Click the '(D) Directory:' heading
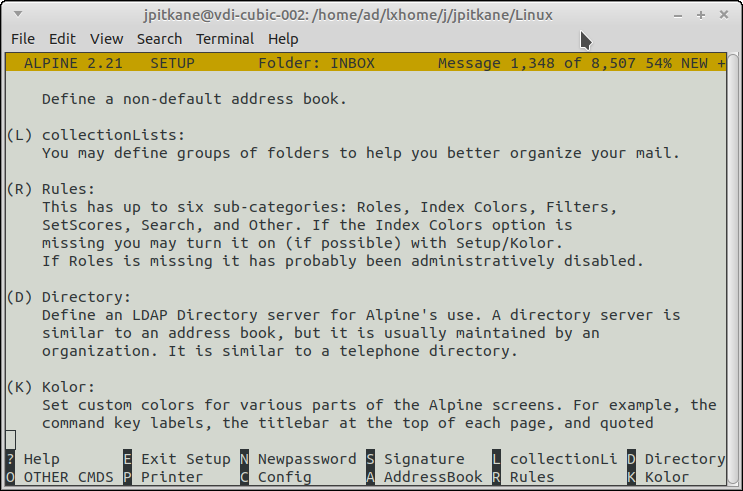 [69, 297]
